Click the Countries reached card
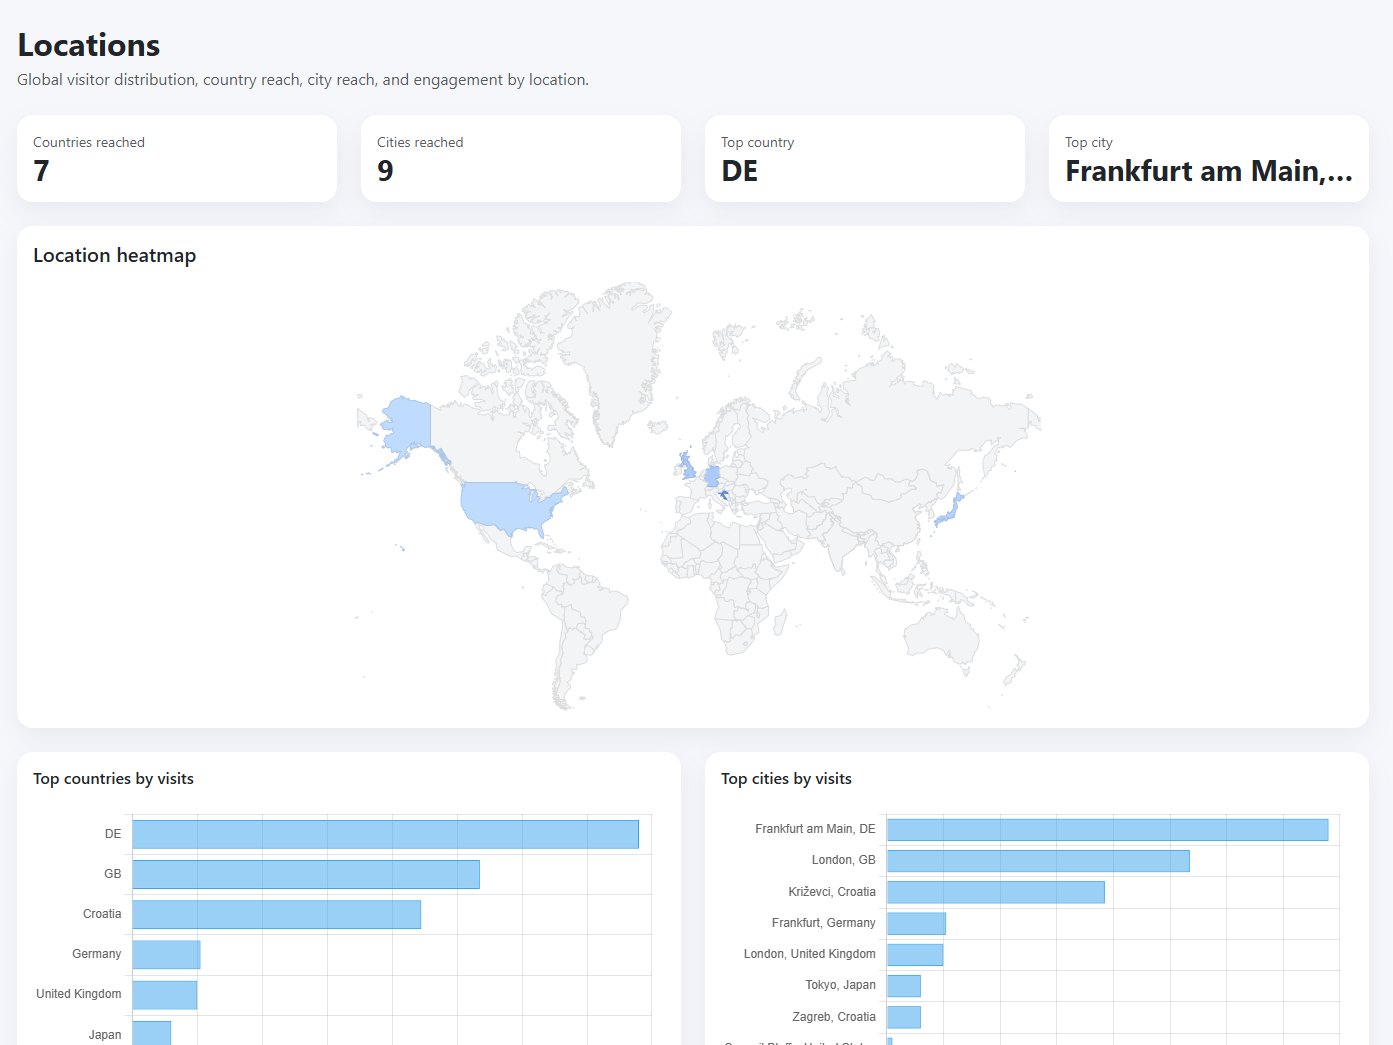This screenshot has width=1393, height=1045. coord(176,158)
